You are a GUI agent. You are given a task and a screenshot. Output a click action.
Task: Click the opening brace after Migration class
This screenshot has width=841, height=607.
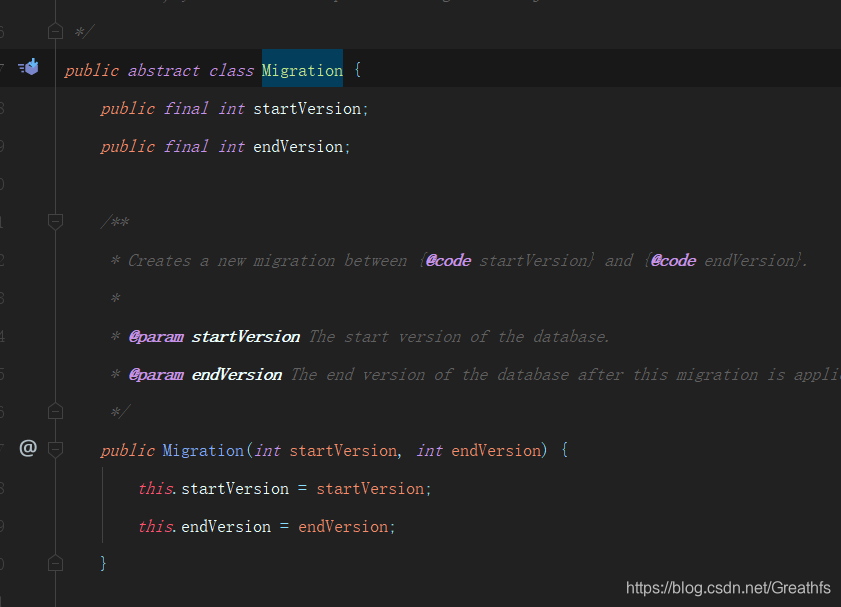tap(358, 70)
